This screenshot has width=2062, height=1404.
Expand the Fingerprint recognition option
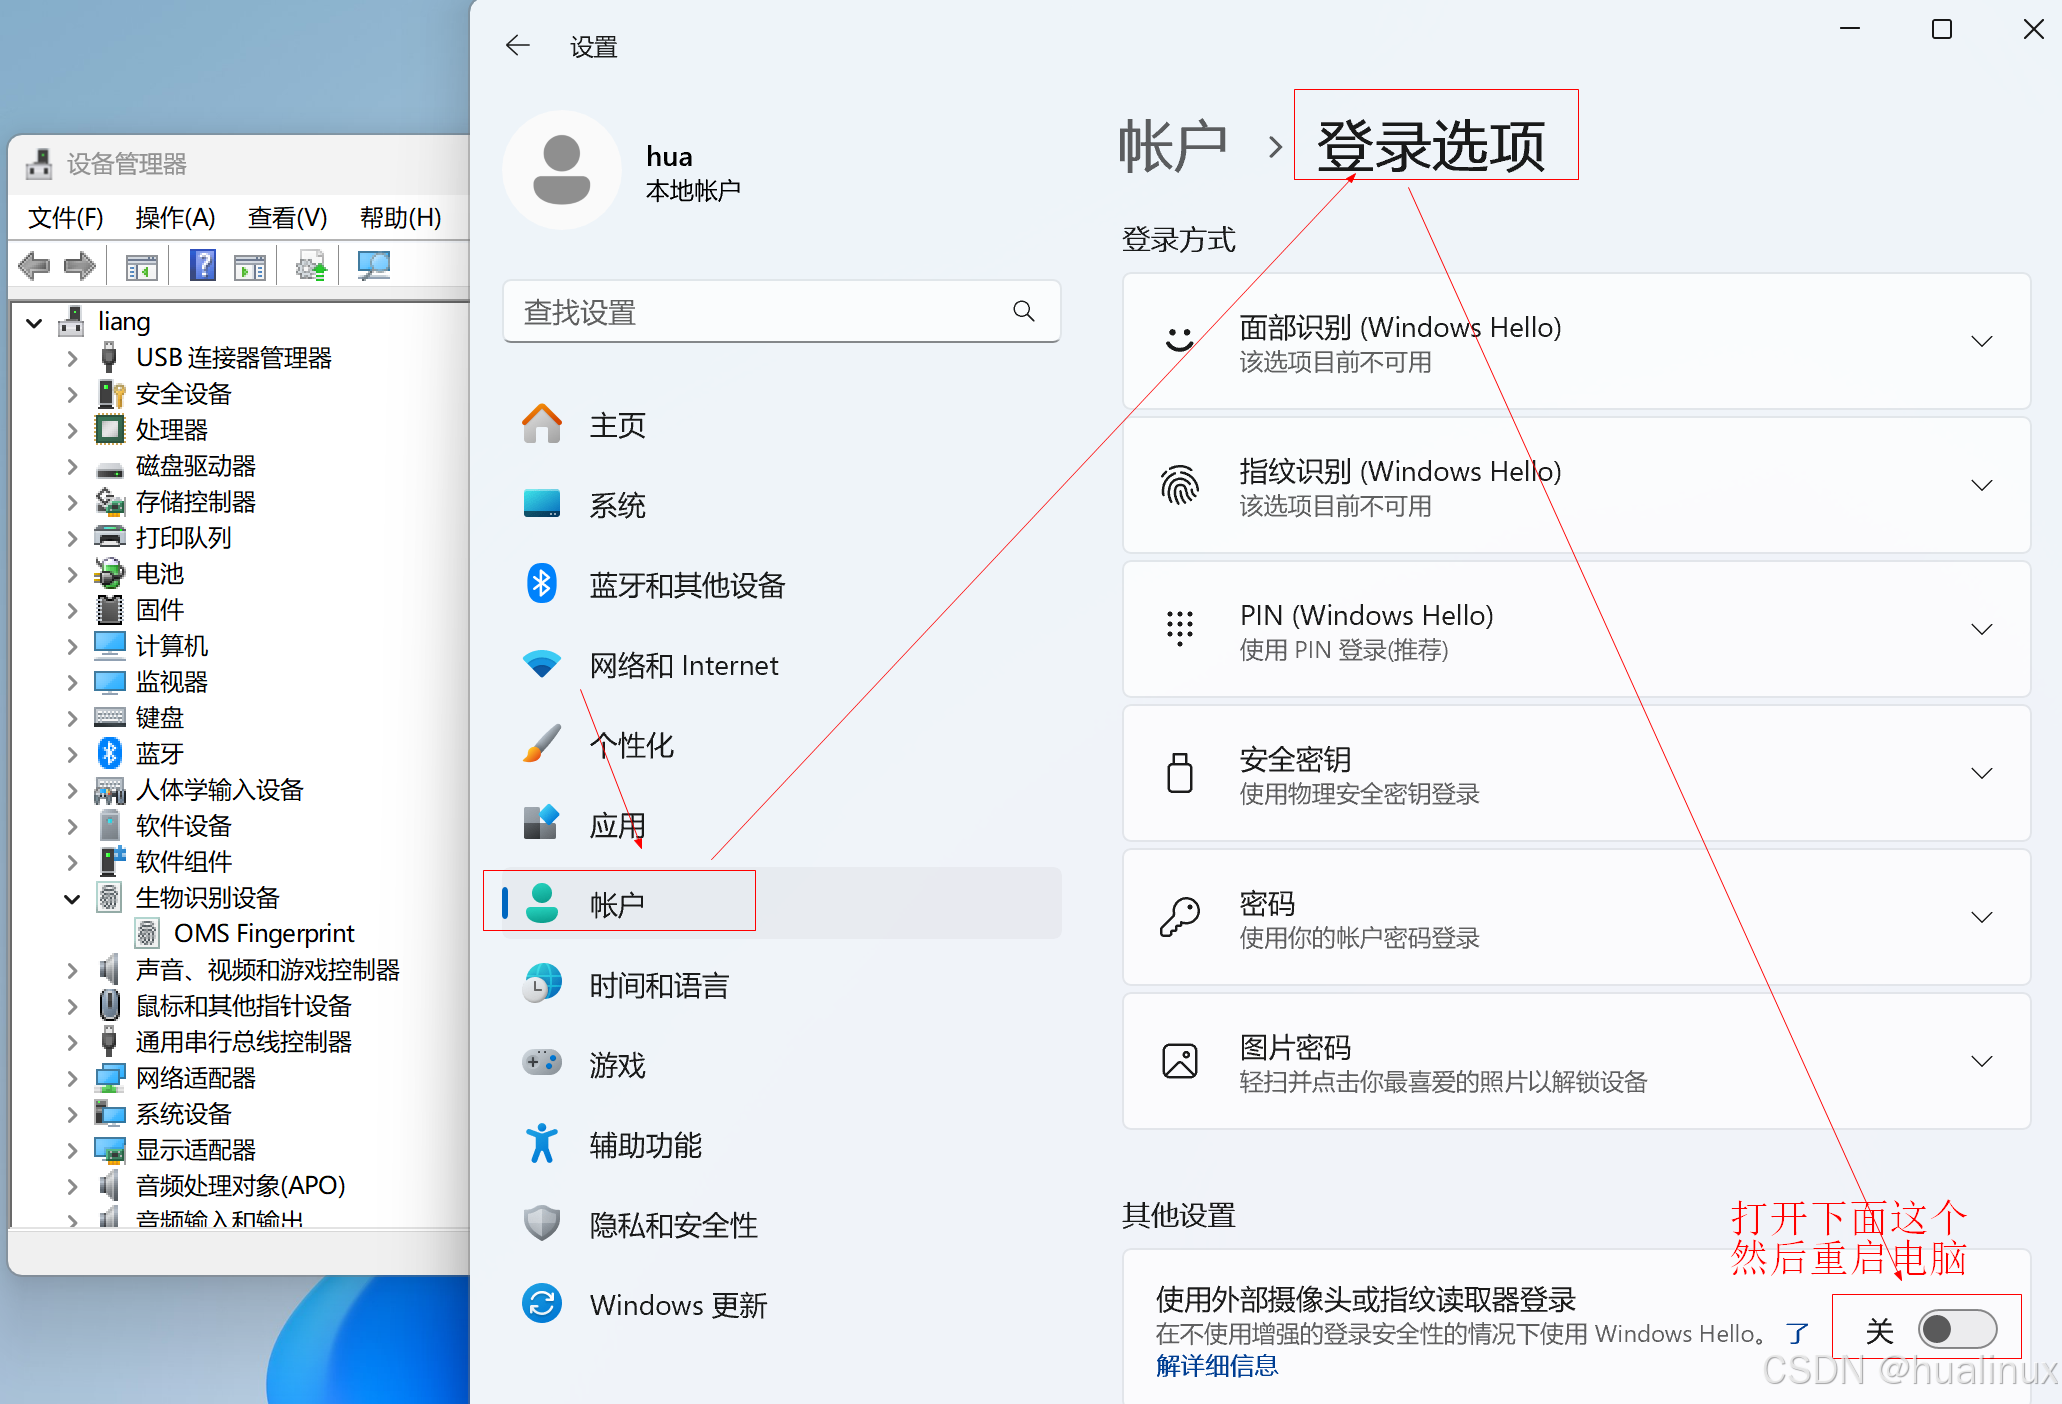pyautogui.click(x=1981, y=485)
